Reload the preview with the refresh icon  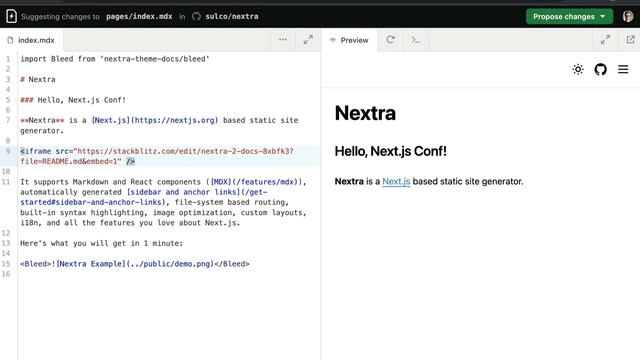tap(391, 40)
